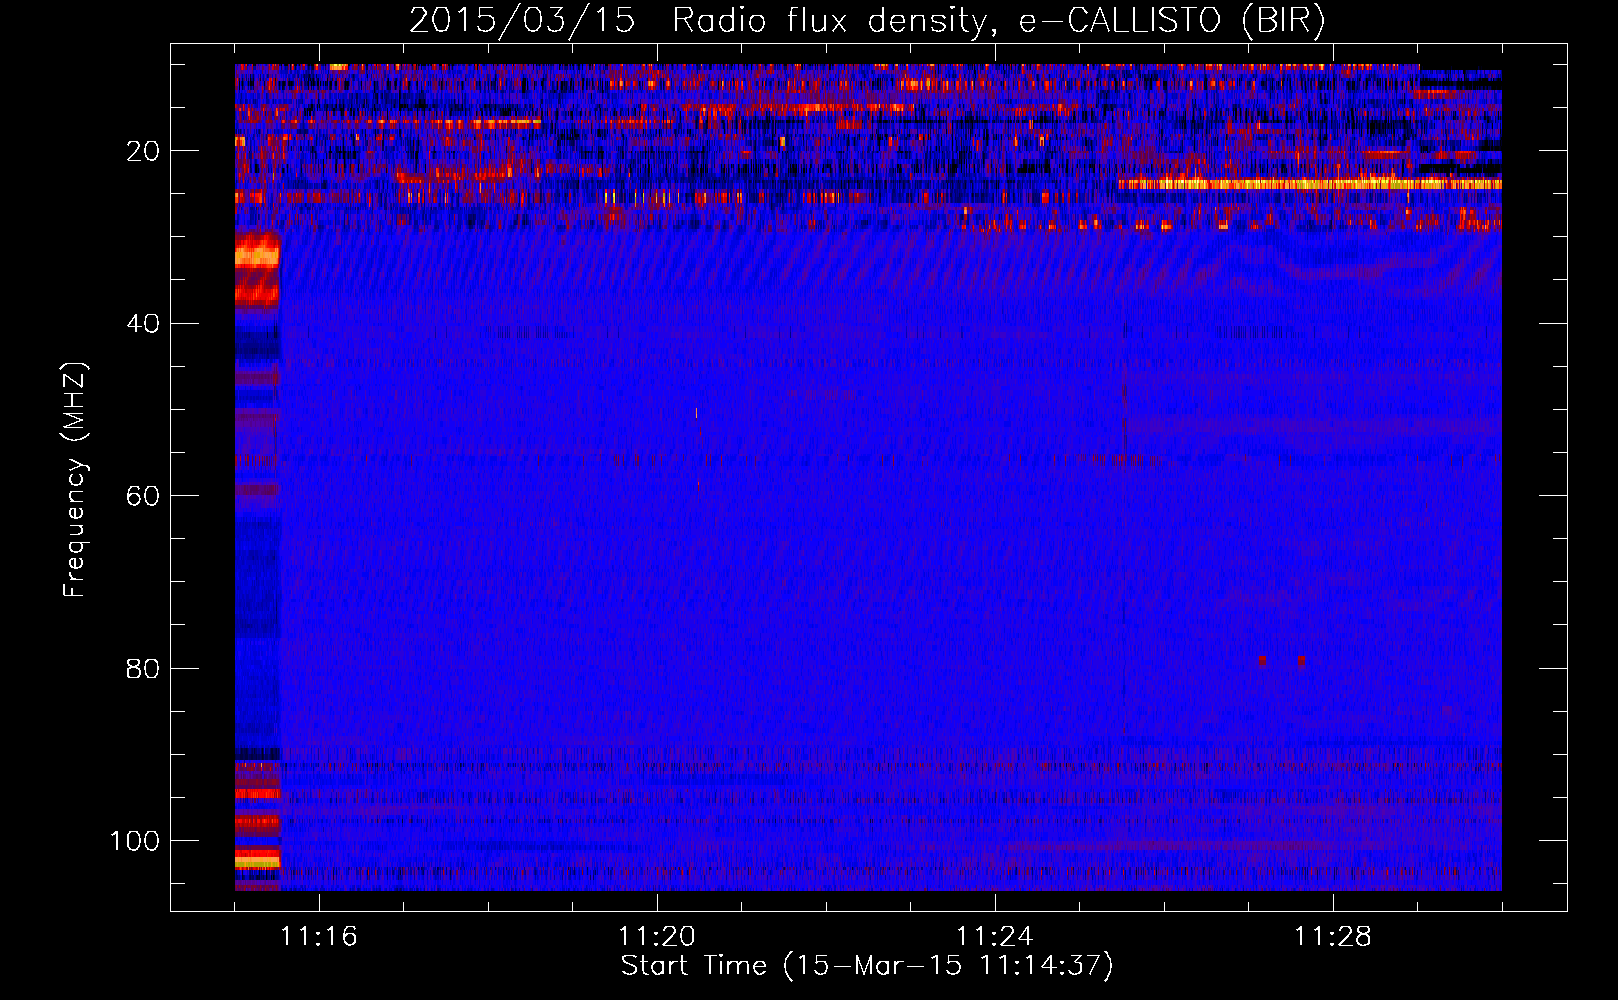Screen dimensions: 1618x1000
Task: Click the "Frequency (MHZ)" axis label
Action: pos(75,480)
